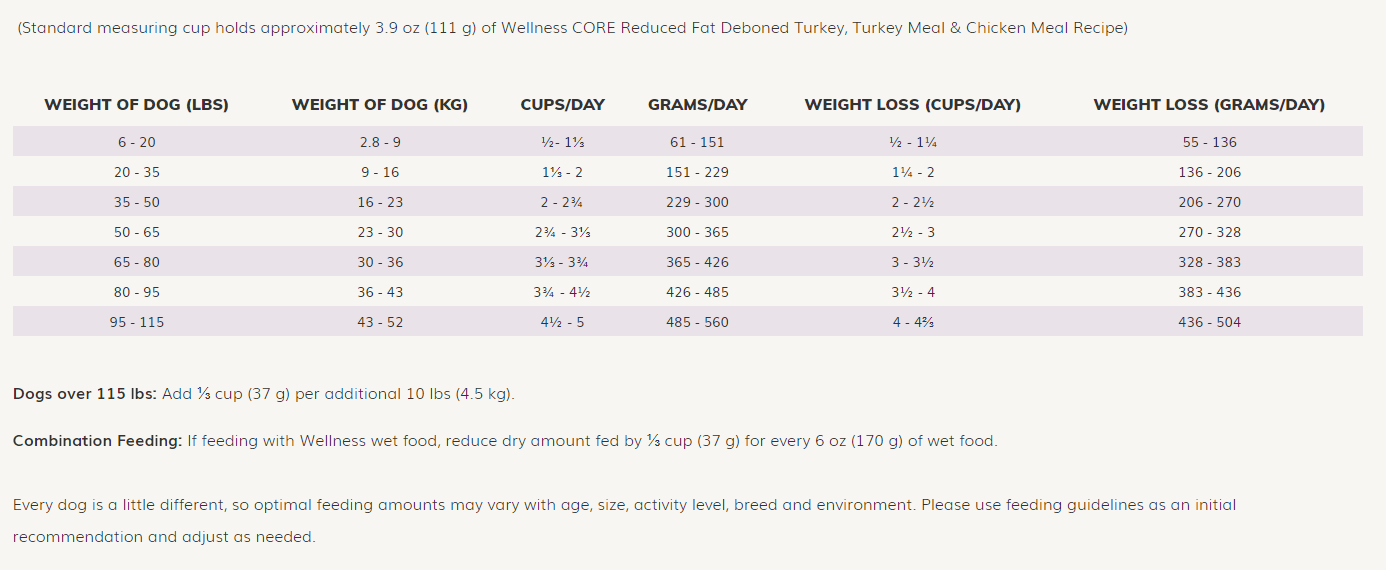
Task: Click the 'Dogs over 115 lbs:' bold label
Action: [x=85, y=394]
